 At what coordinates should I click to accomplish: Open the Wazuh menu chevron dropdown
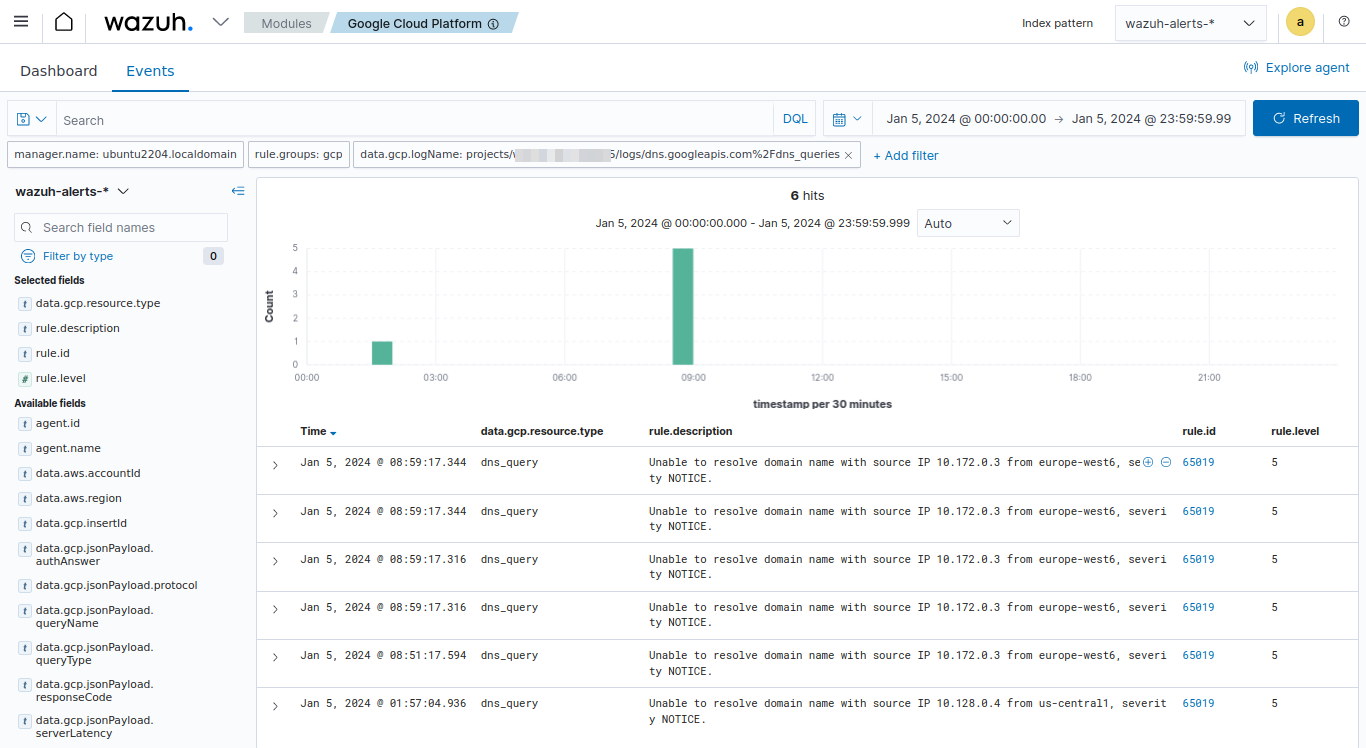221,22
